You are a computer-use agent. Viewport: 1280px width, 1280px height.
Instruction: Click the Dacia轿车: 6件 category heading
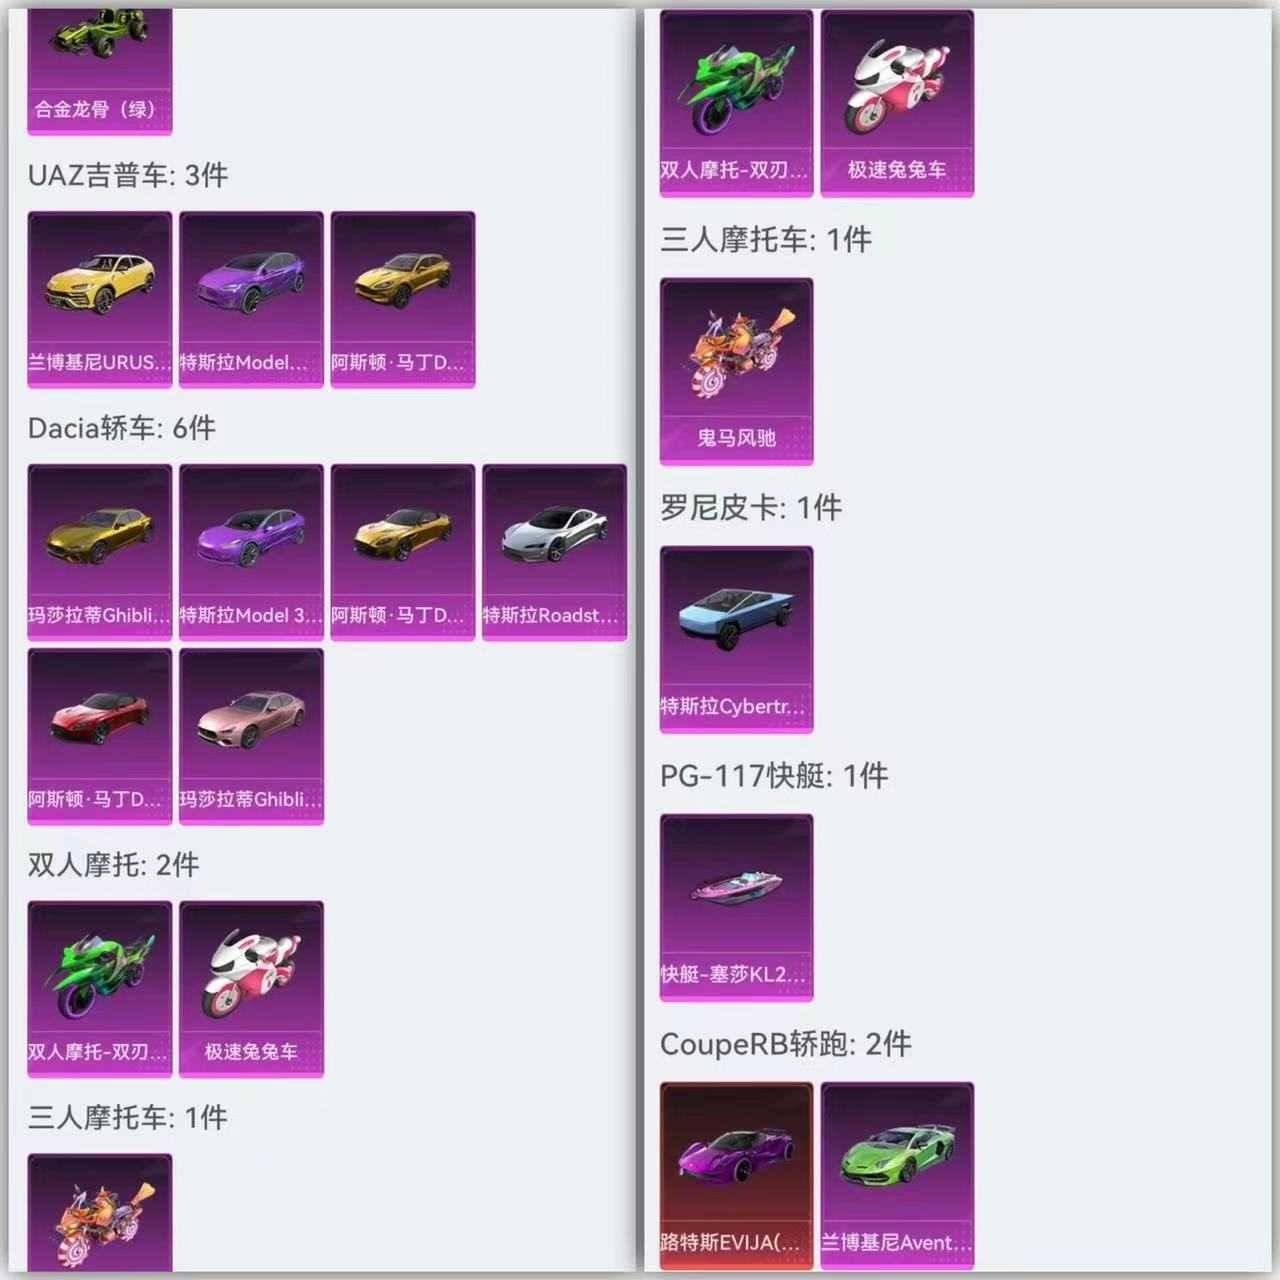[122, 428]
